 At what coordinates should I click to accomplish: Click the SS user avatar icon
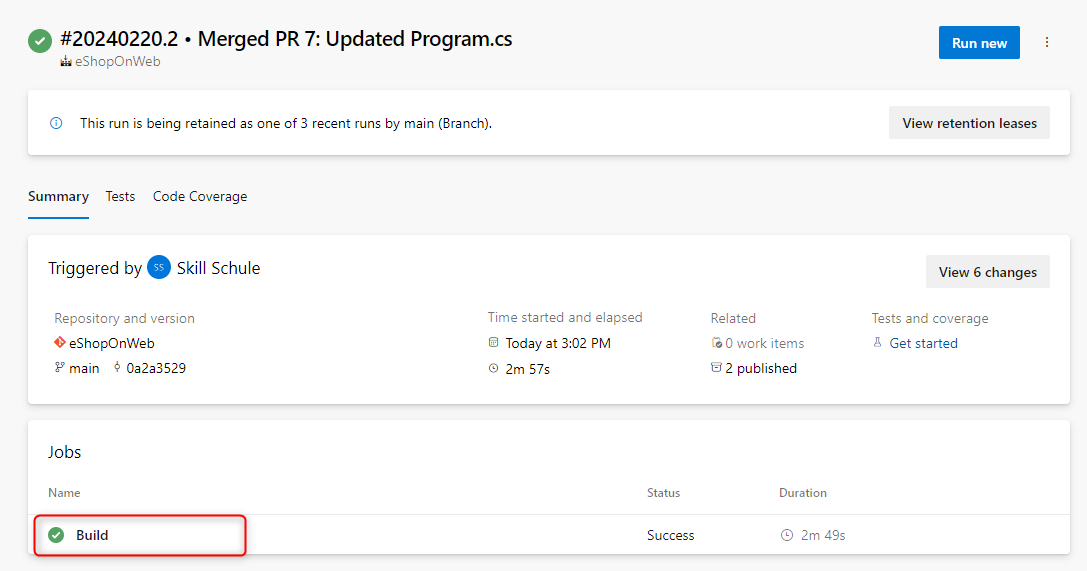tap(159, 268)
